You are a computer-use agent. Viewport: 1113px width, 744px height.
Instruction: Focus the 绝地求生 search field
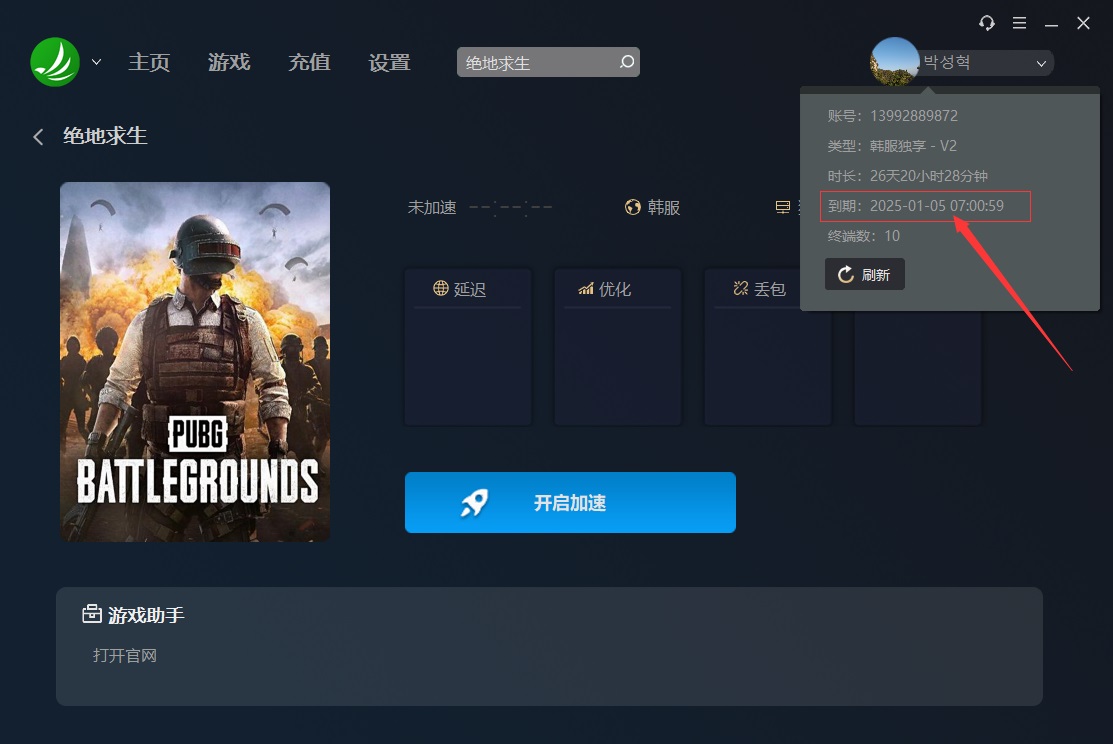(548, 62)
